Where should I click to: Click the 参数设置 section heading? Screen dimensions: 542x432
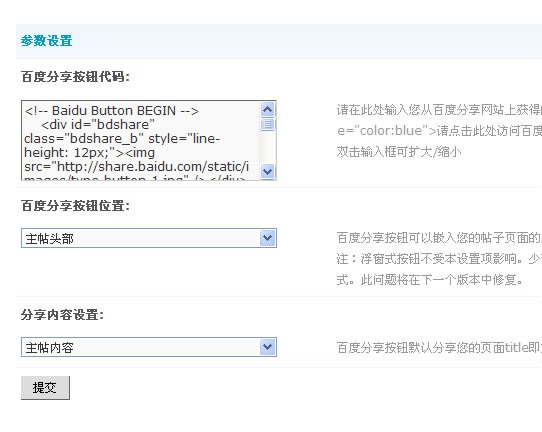pos(46,41)
